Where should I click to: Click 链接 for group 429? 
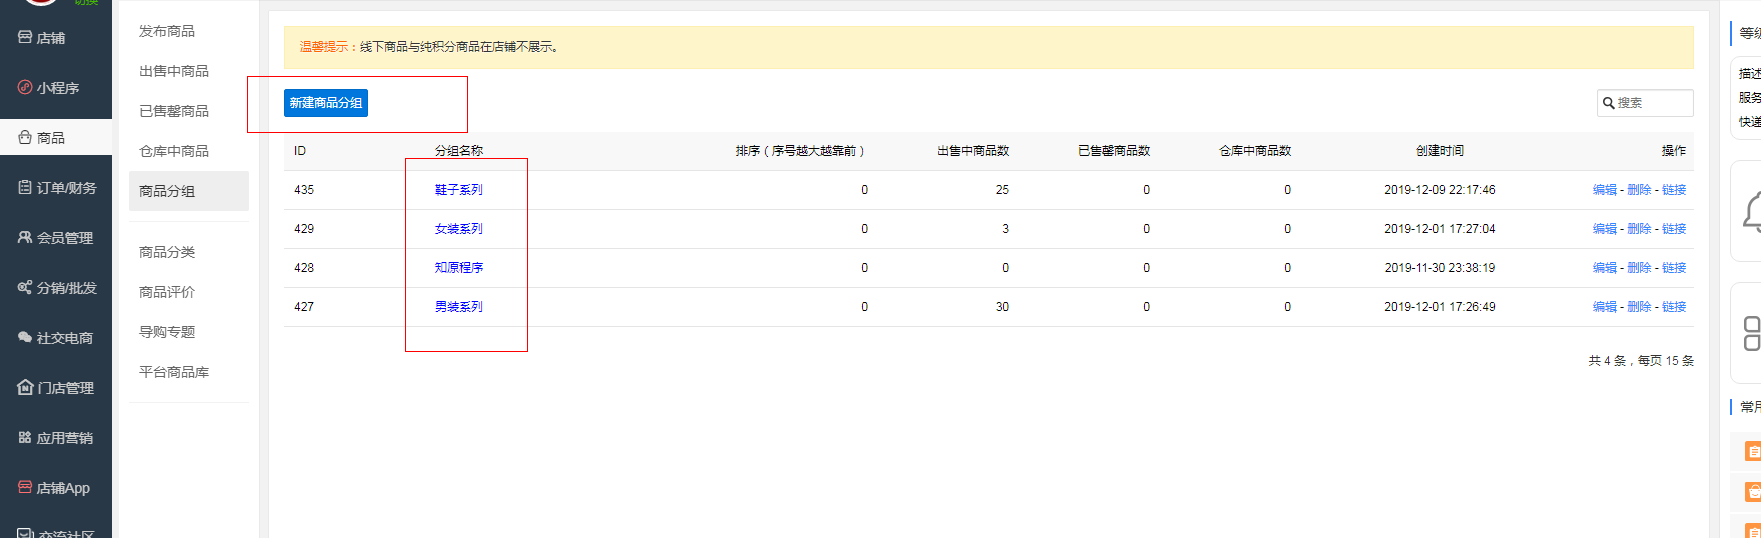click(1674, 229)
